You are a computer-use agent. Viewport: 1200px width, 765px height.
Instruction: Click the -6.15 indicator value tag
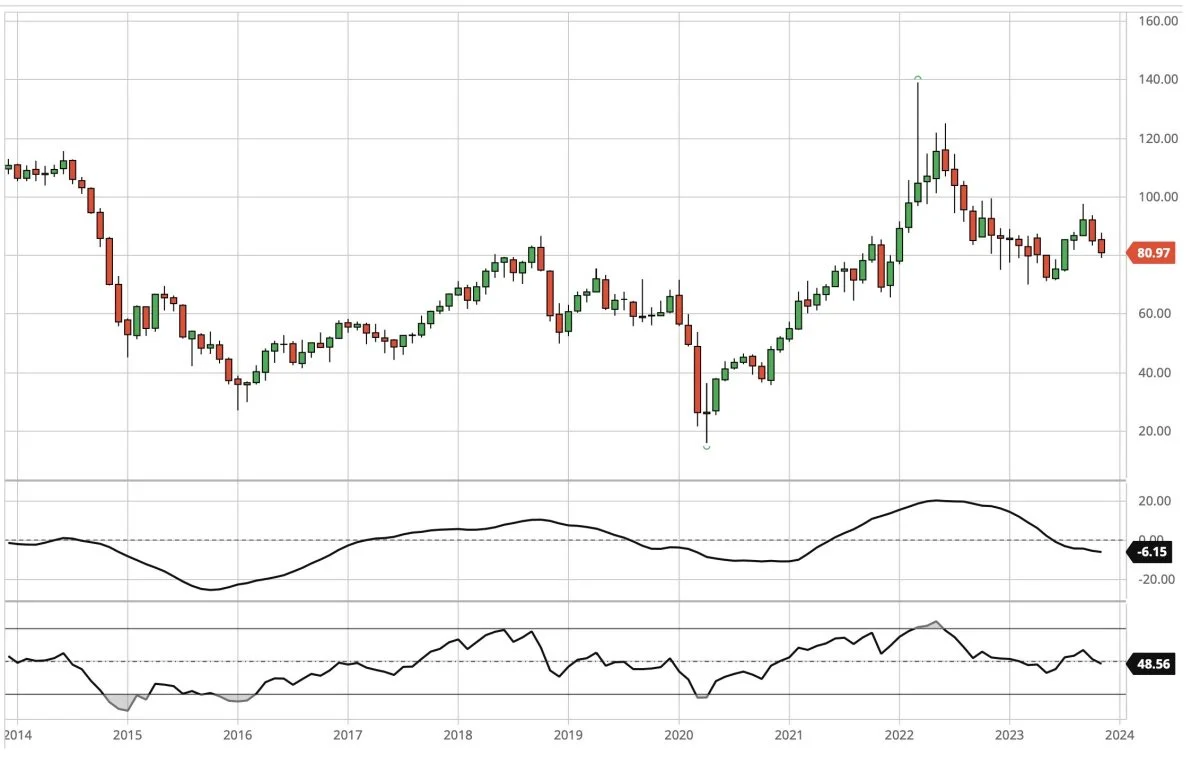click(x=1150, y=551)
